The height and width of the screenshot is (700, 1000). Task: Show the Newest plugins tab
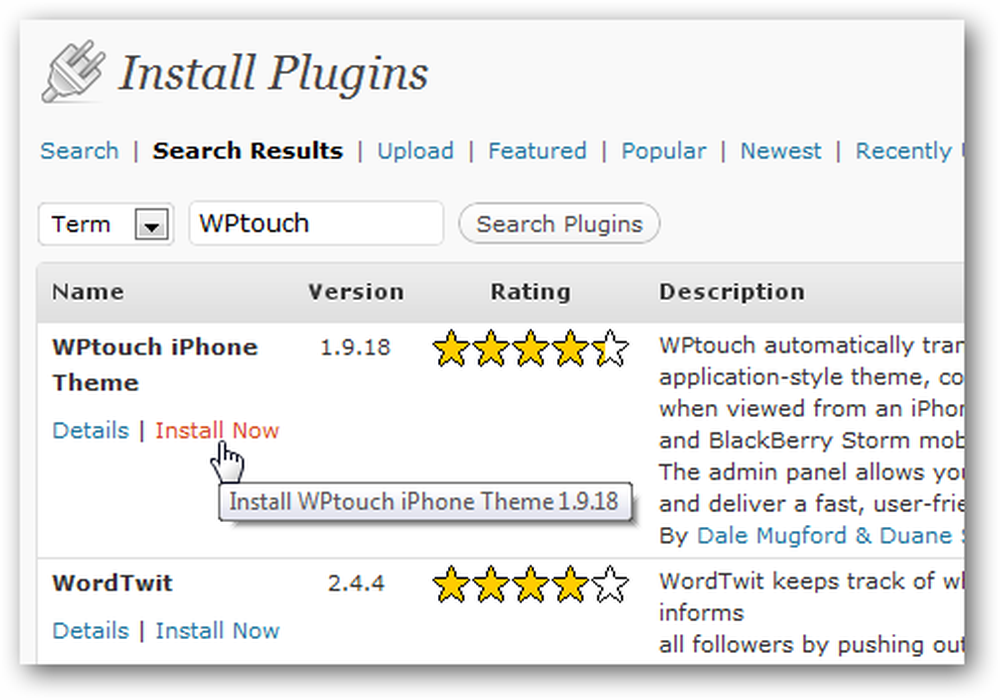[781, 151]
